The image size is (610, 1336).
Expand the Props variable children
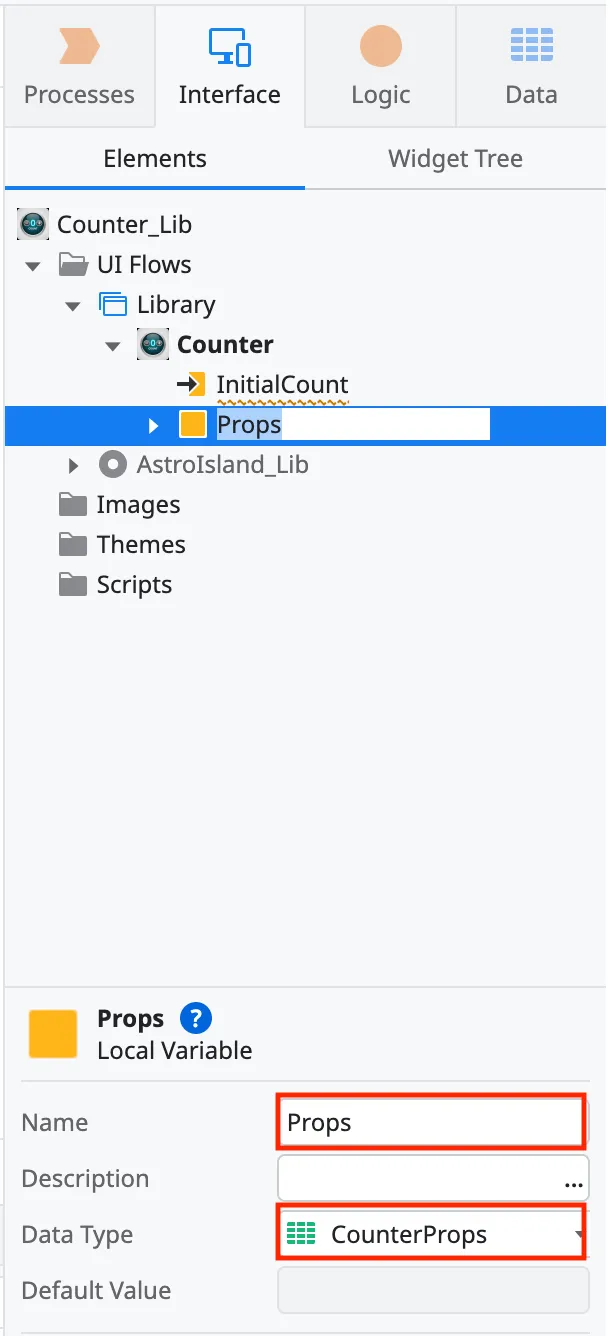[153, 424]
